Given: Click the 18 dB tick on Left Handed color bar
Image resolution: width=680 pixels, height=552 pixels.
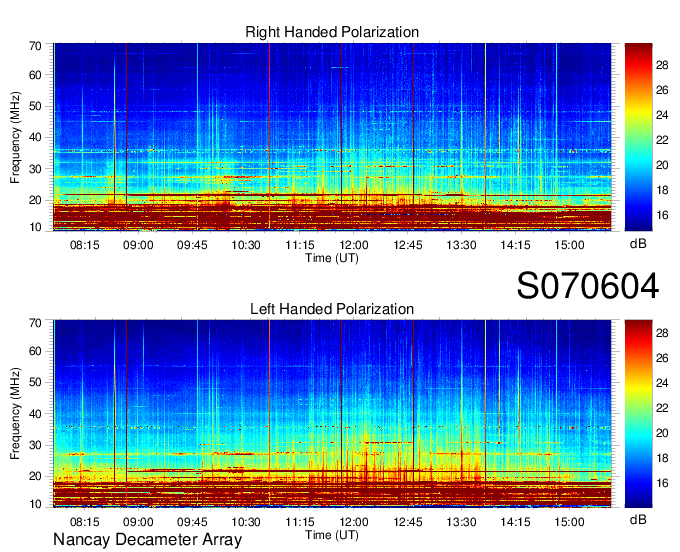Looking at the screenshot, I should point(662,458).
